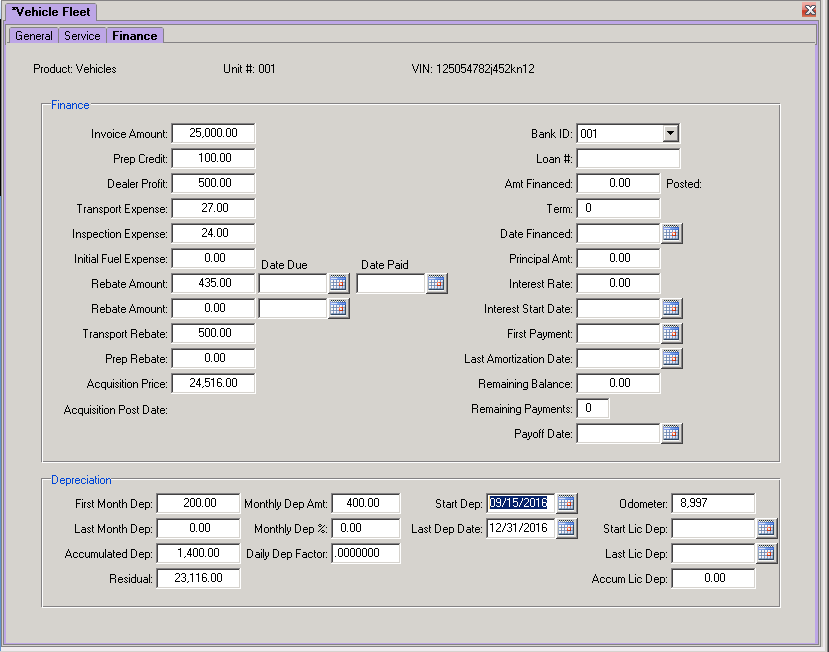Click the Accum Lic Dep field
The width and height of the screenshot is (829, 652).
(713, 578)
